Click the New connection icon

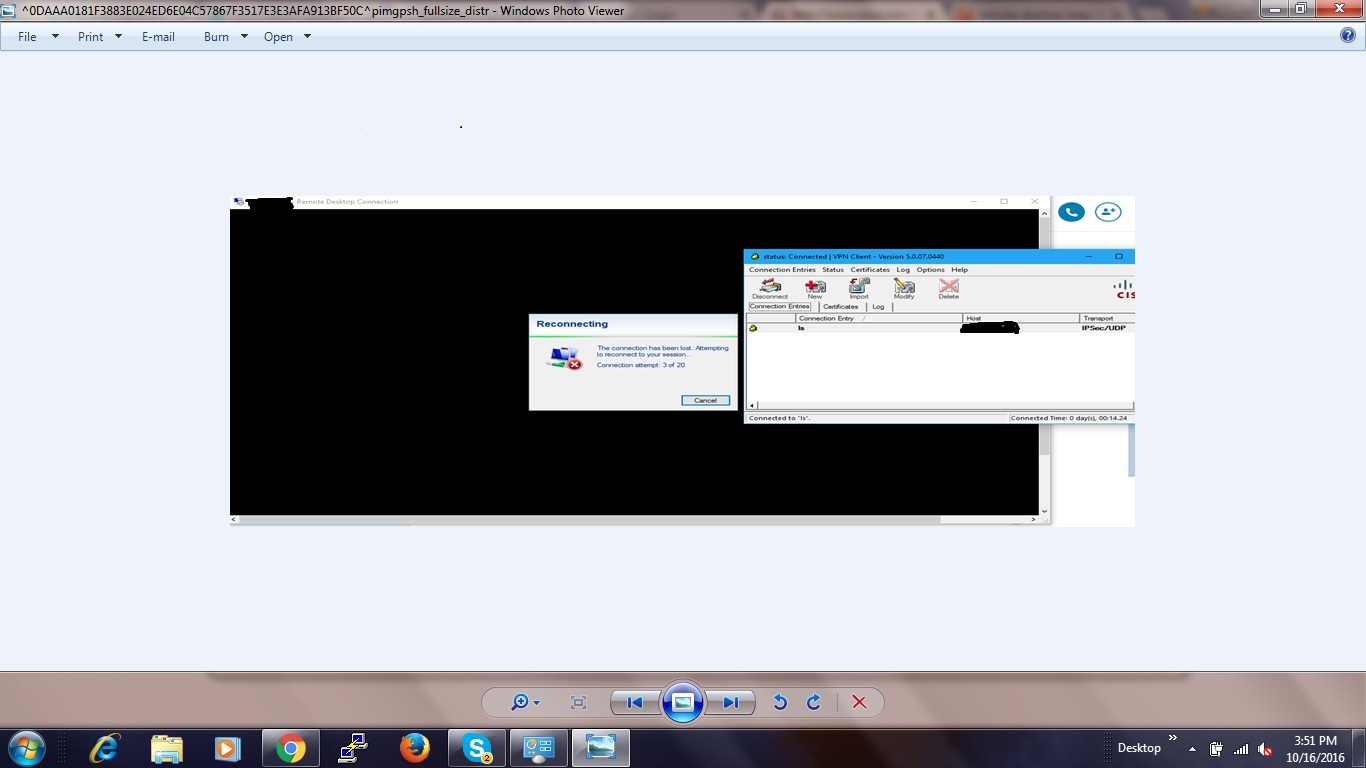tap(815, 287)
